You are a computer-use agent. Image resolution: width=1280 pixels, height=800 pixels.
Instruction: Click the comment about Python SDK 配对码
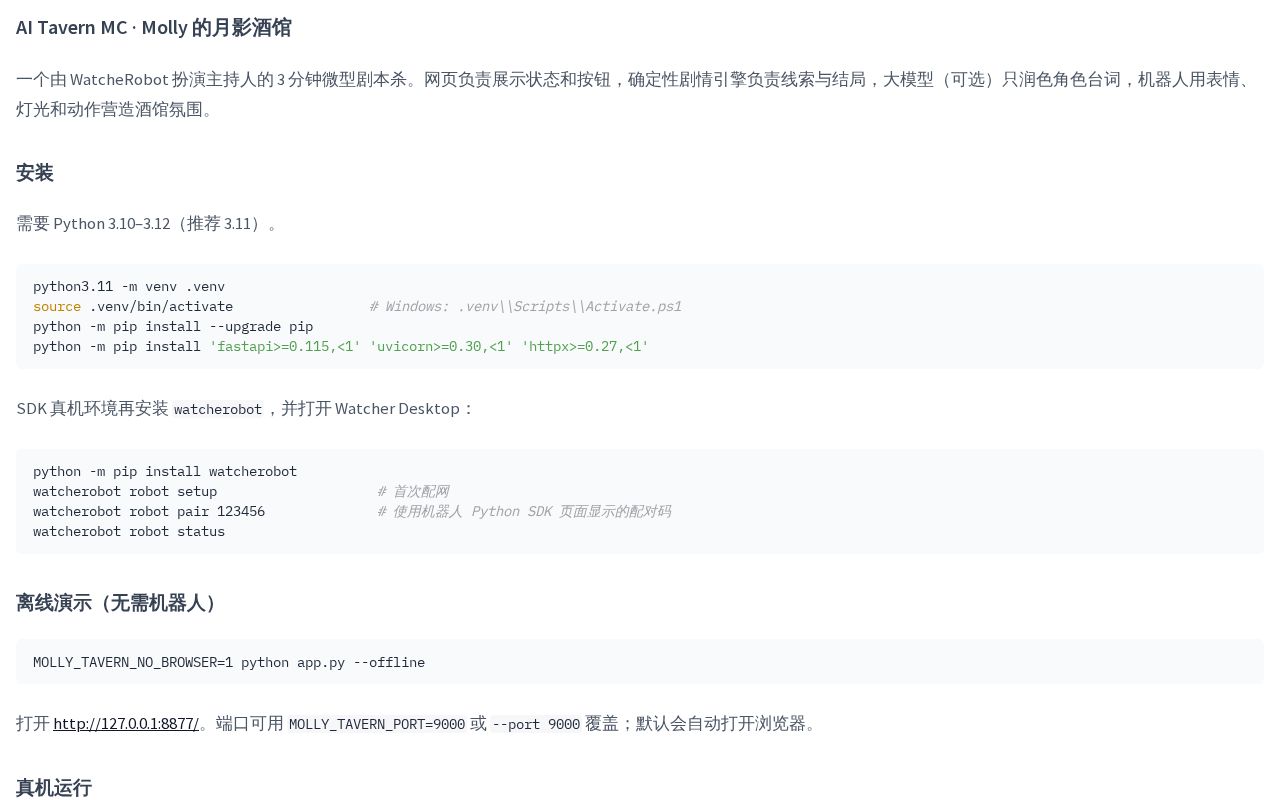pos(524,511)
